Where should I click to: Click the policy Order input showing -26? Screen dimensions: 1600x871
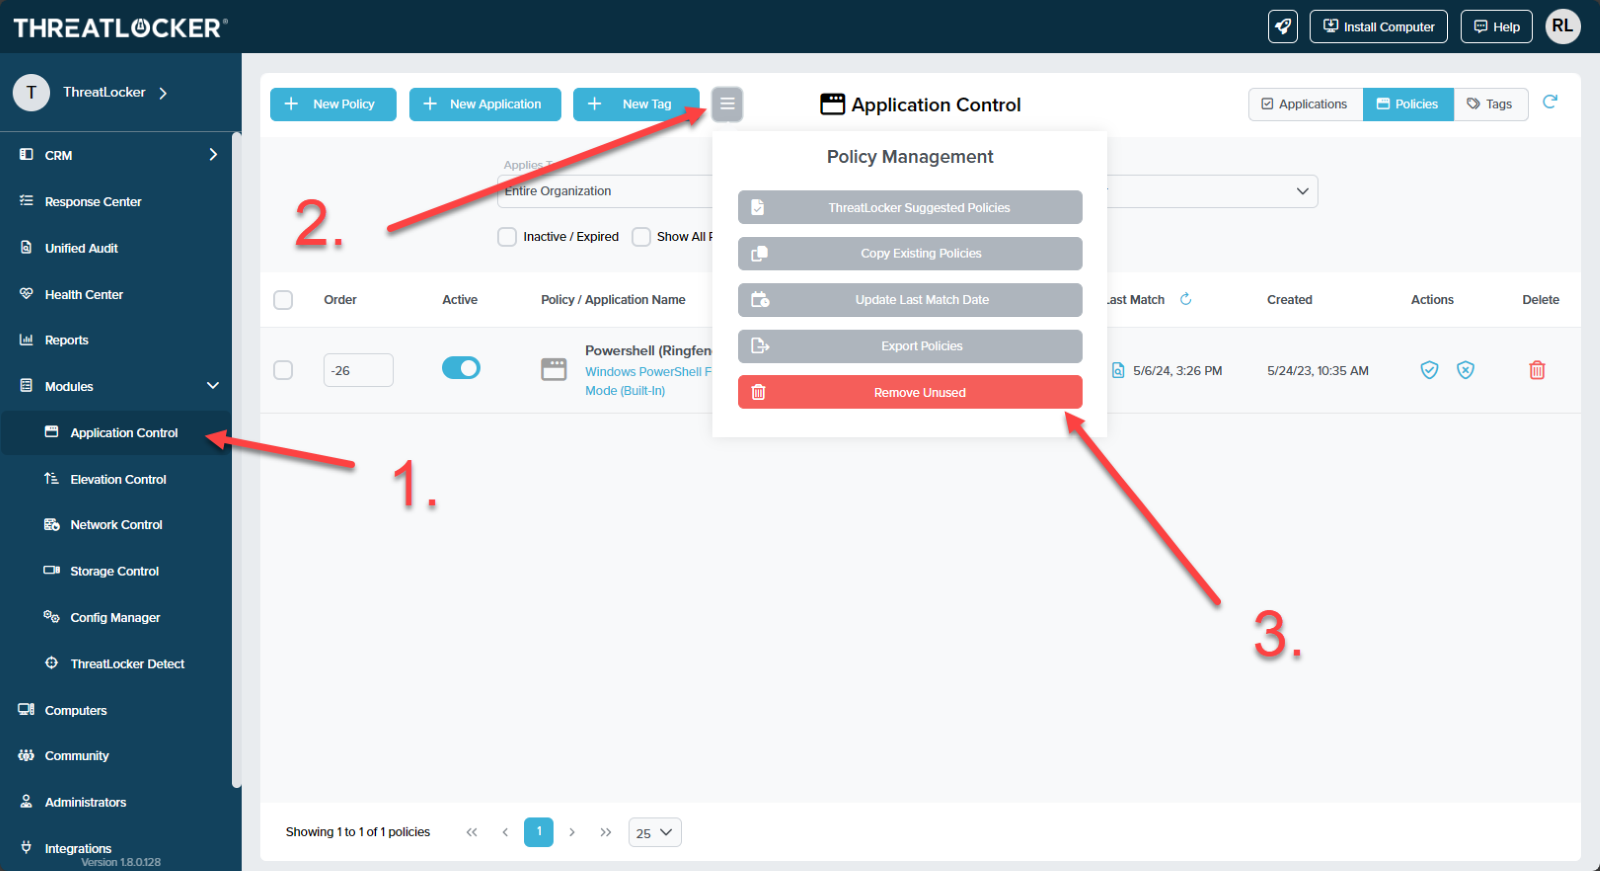pos(358,370)
